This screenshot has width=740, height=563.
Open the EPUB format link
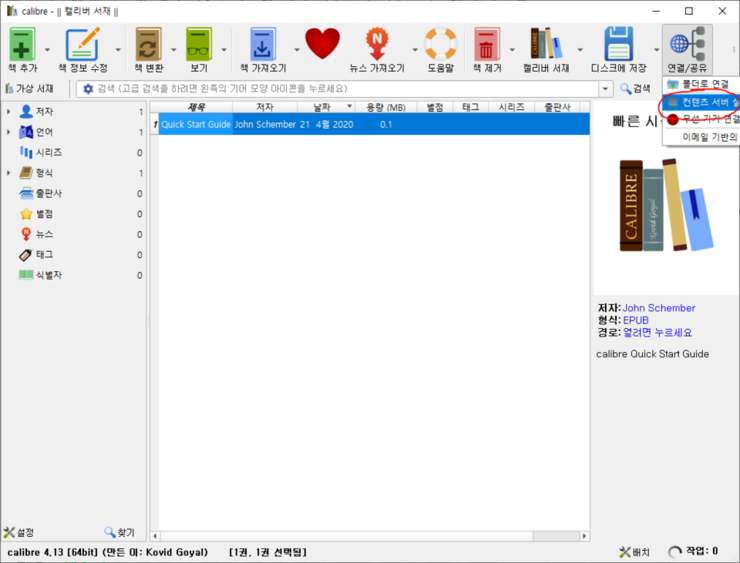point(636,320)
